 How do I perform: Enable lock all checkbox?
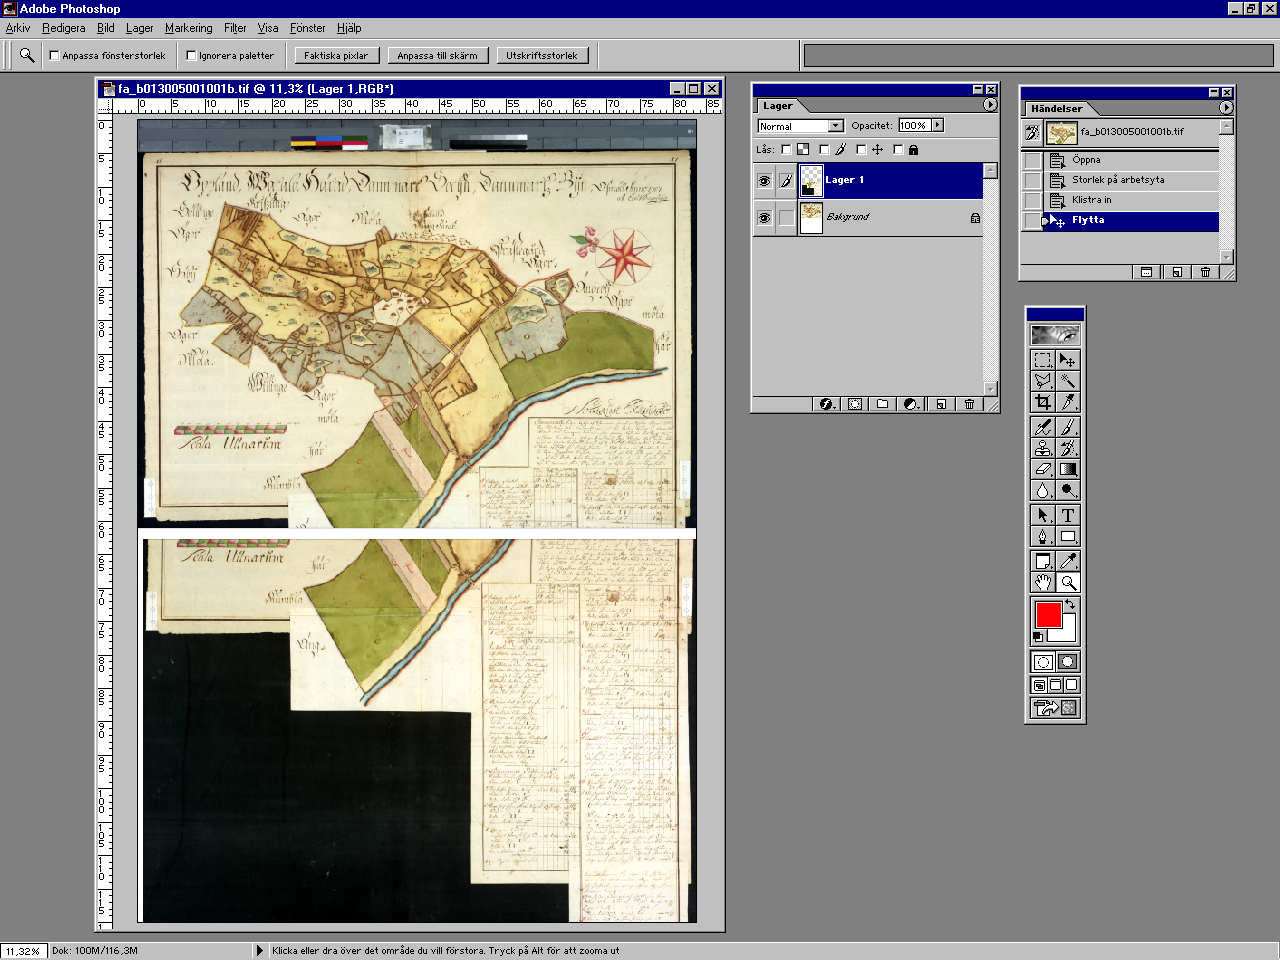(x=898, y=150)
